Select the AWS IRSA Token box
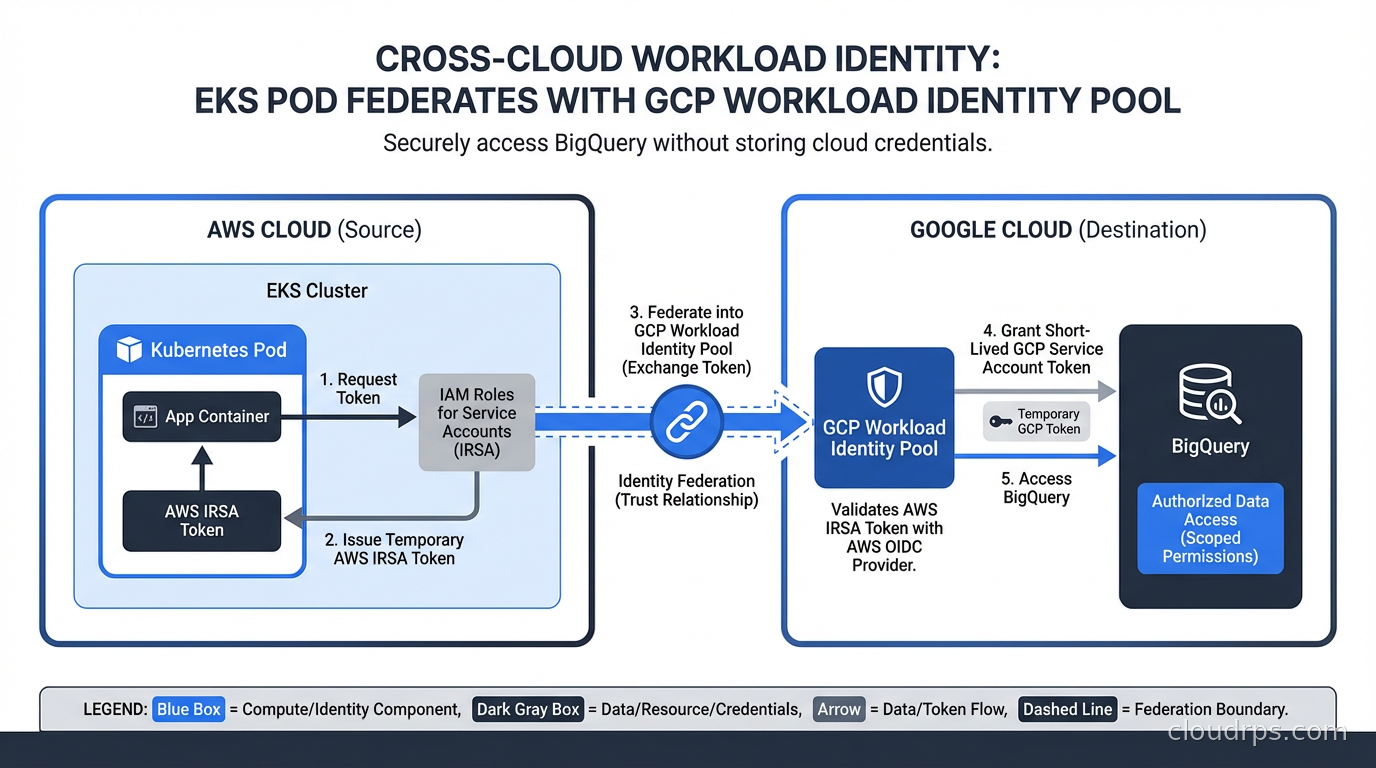 click(201, 520)
